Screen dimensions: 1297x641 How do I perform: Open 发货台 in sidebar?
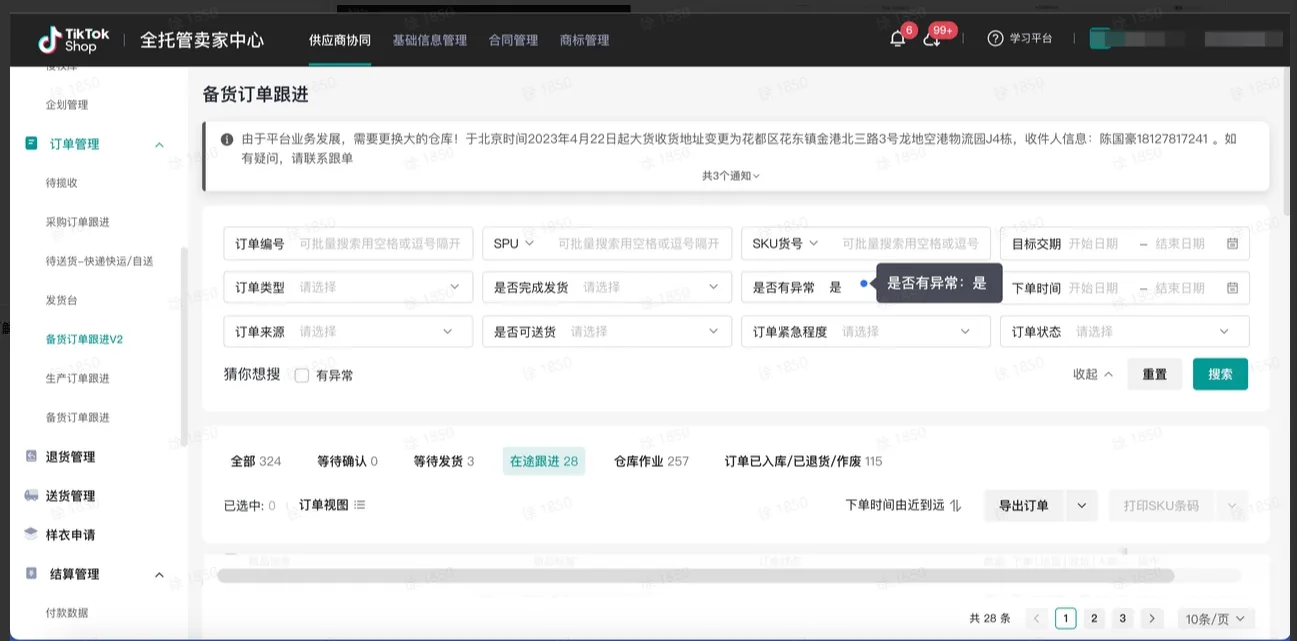tap(61, 300)
